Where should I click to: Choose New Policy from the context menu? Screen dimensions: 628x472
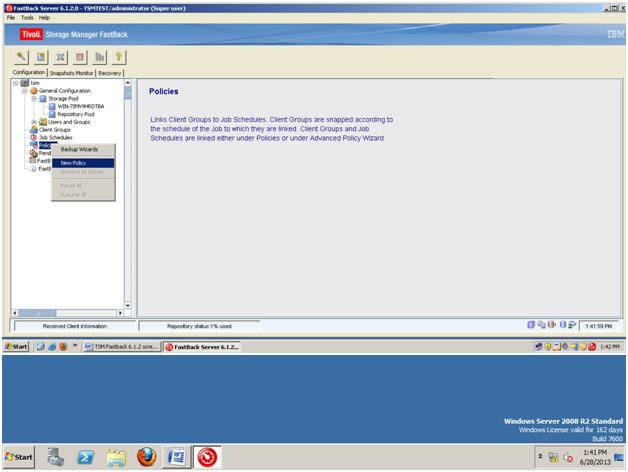[x=83, y=163]
